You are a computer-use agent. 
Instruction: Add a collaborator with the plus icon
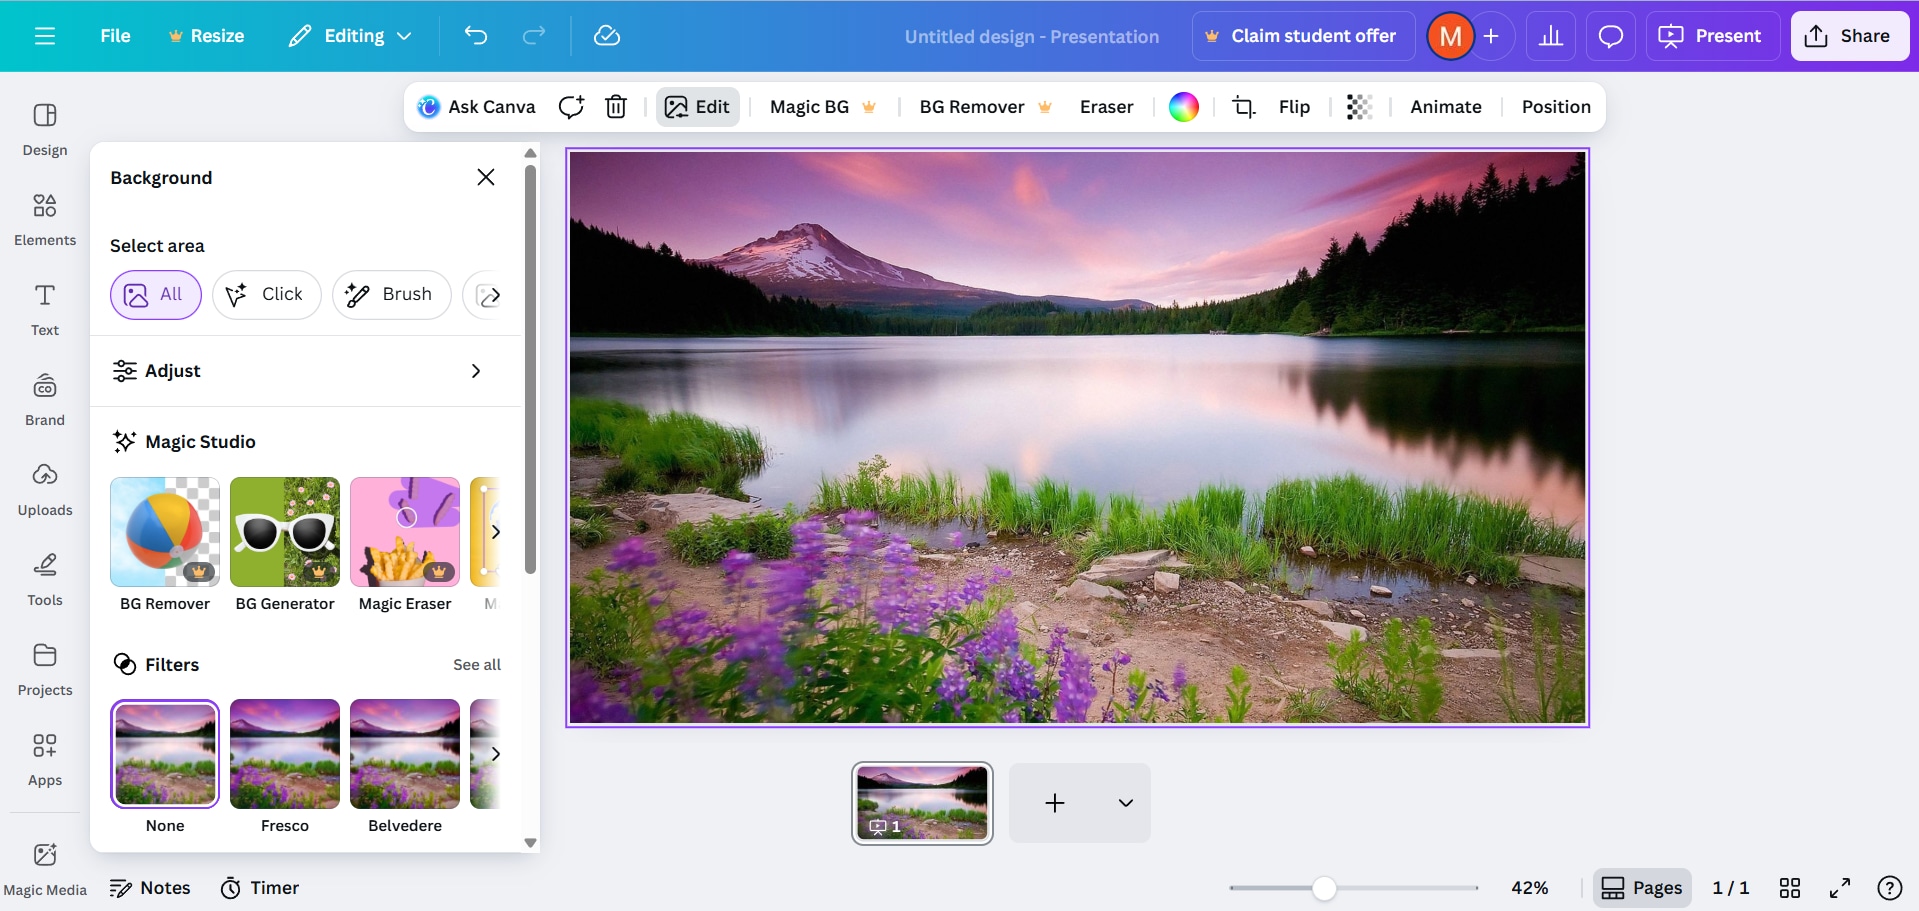pyautogui.click(x=1491, y=36)
